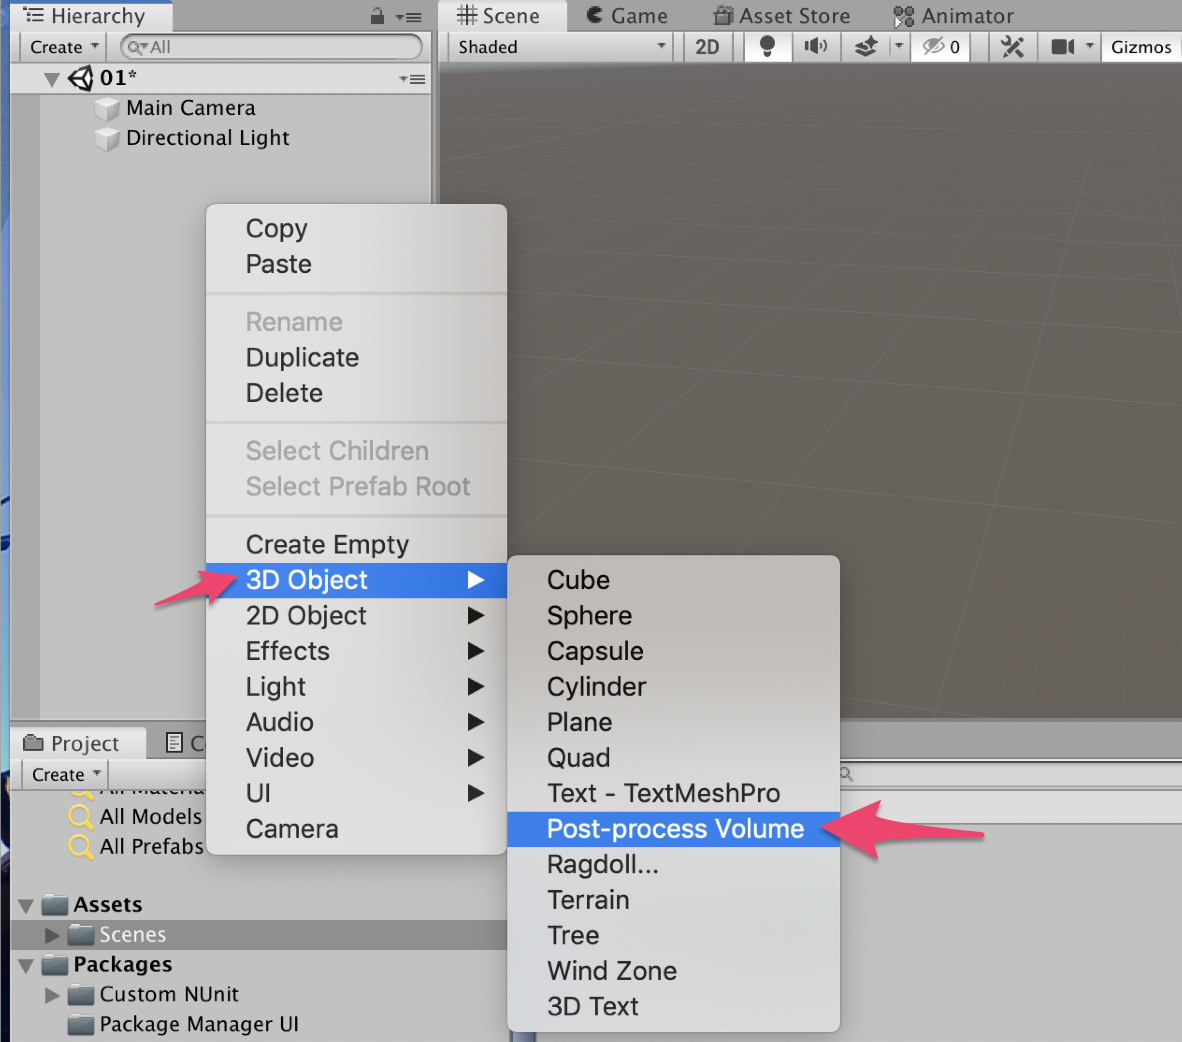Open scene effects dropdown arrow

(899, 47)
